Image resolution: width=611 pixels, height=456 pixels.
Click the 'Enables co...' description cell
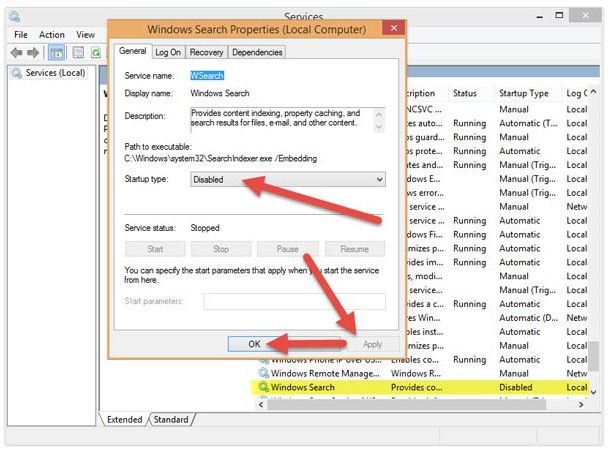point(415,359)
